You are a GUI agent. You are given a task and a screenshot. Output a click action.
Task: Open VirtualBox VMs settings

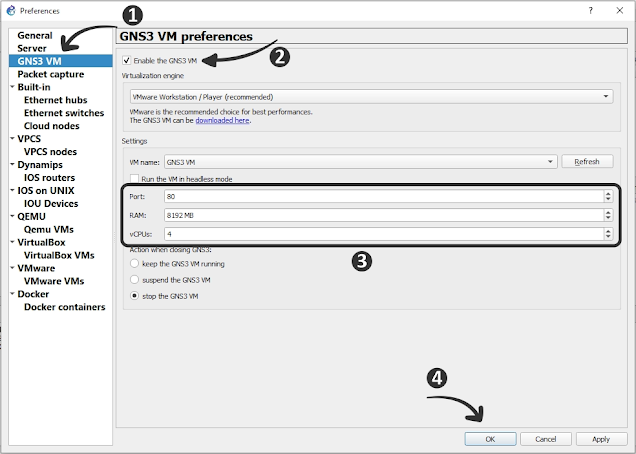click(x=59, y=255)
